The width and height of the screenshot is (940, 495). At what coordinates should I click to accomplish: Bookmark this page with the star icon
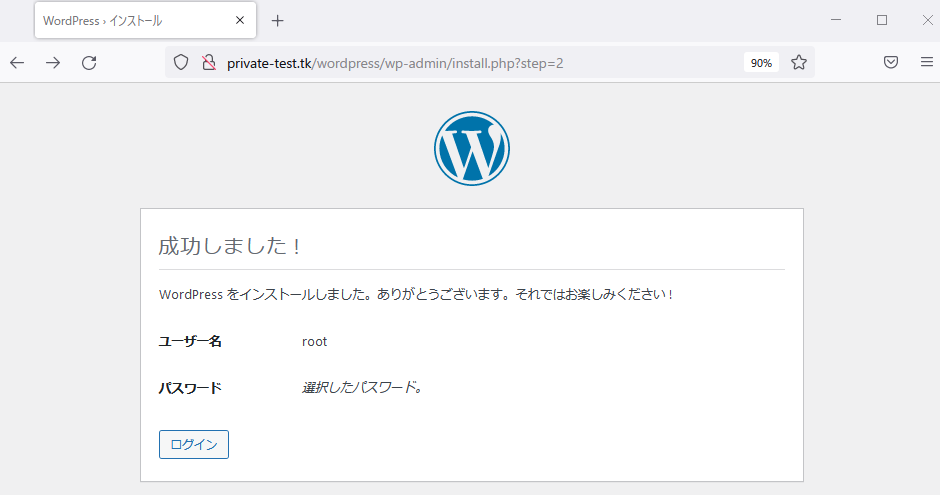point(799,62)
